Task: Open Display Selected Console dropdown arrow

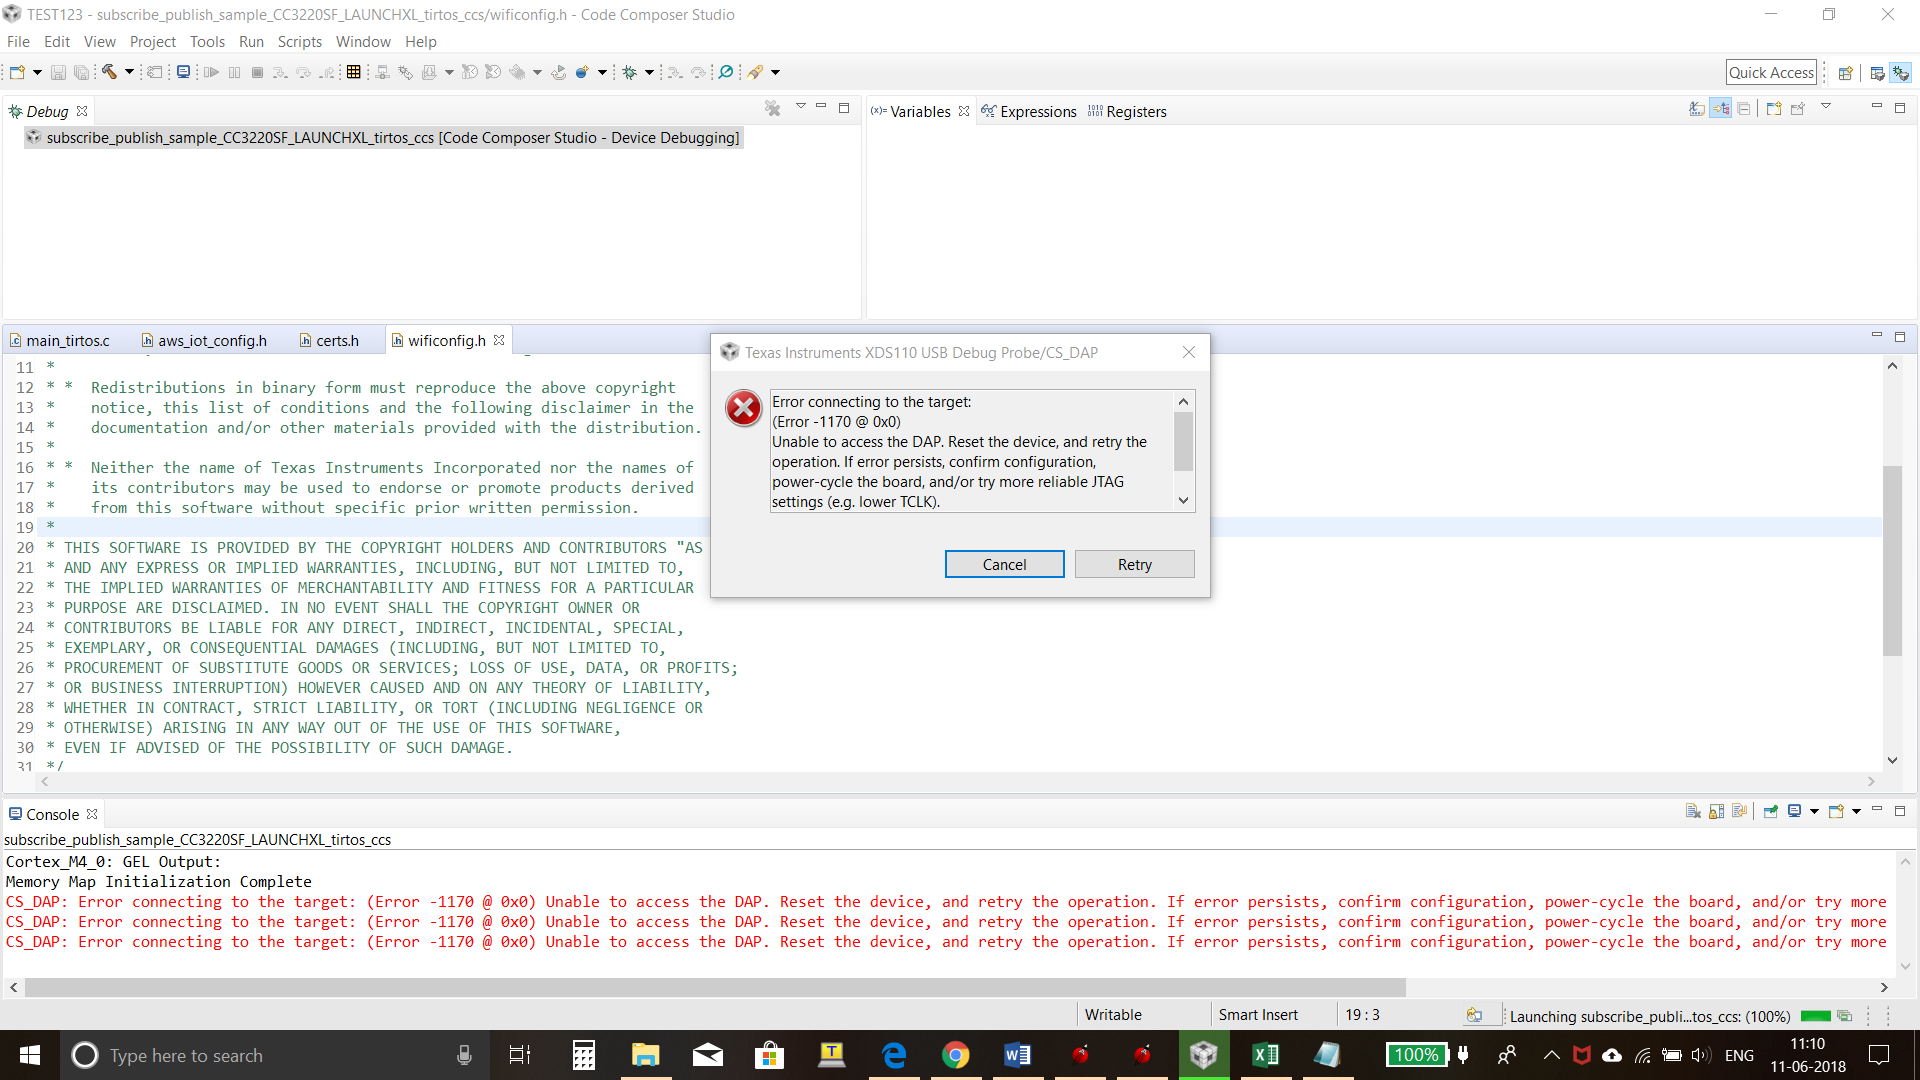Action: pos(1814,812)
